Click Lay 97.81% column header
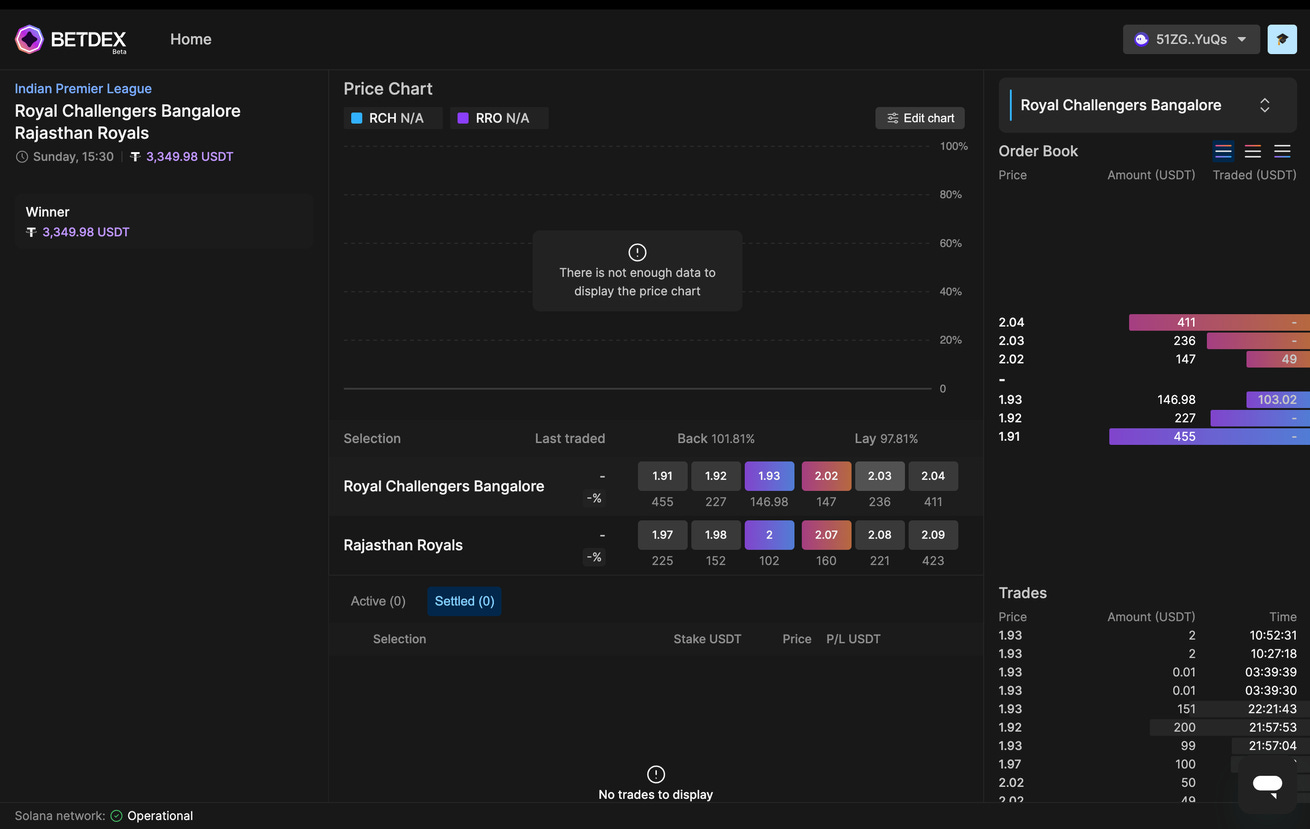The image size is (1310, 829). [886, 439]
